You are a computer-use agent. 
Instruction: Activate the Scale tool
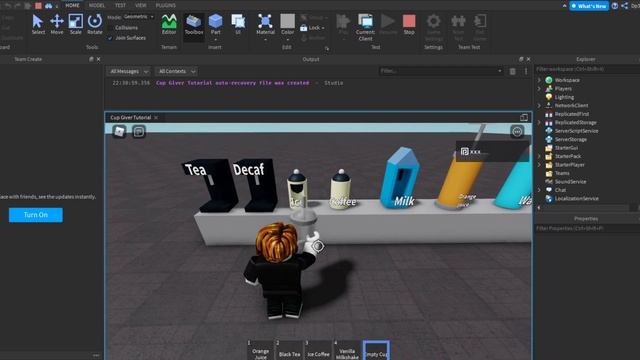pyautogui.click(x=76, y=21)
